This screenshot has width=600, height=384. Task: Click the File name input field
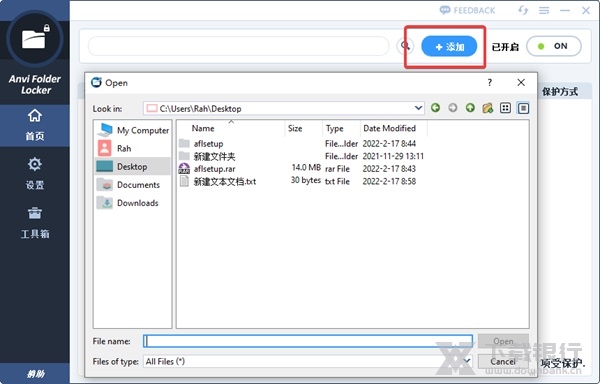click(308, 341)
